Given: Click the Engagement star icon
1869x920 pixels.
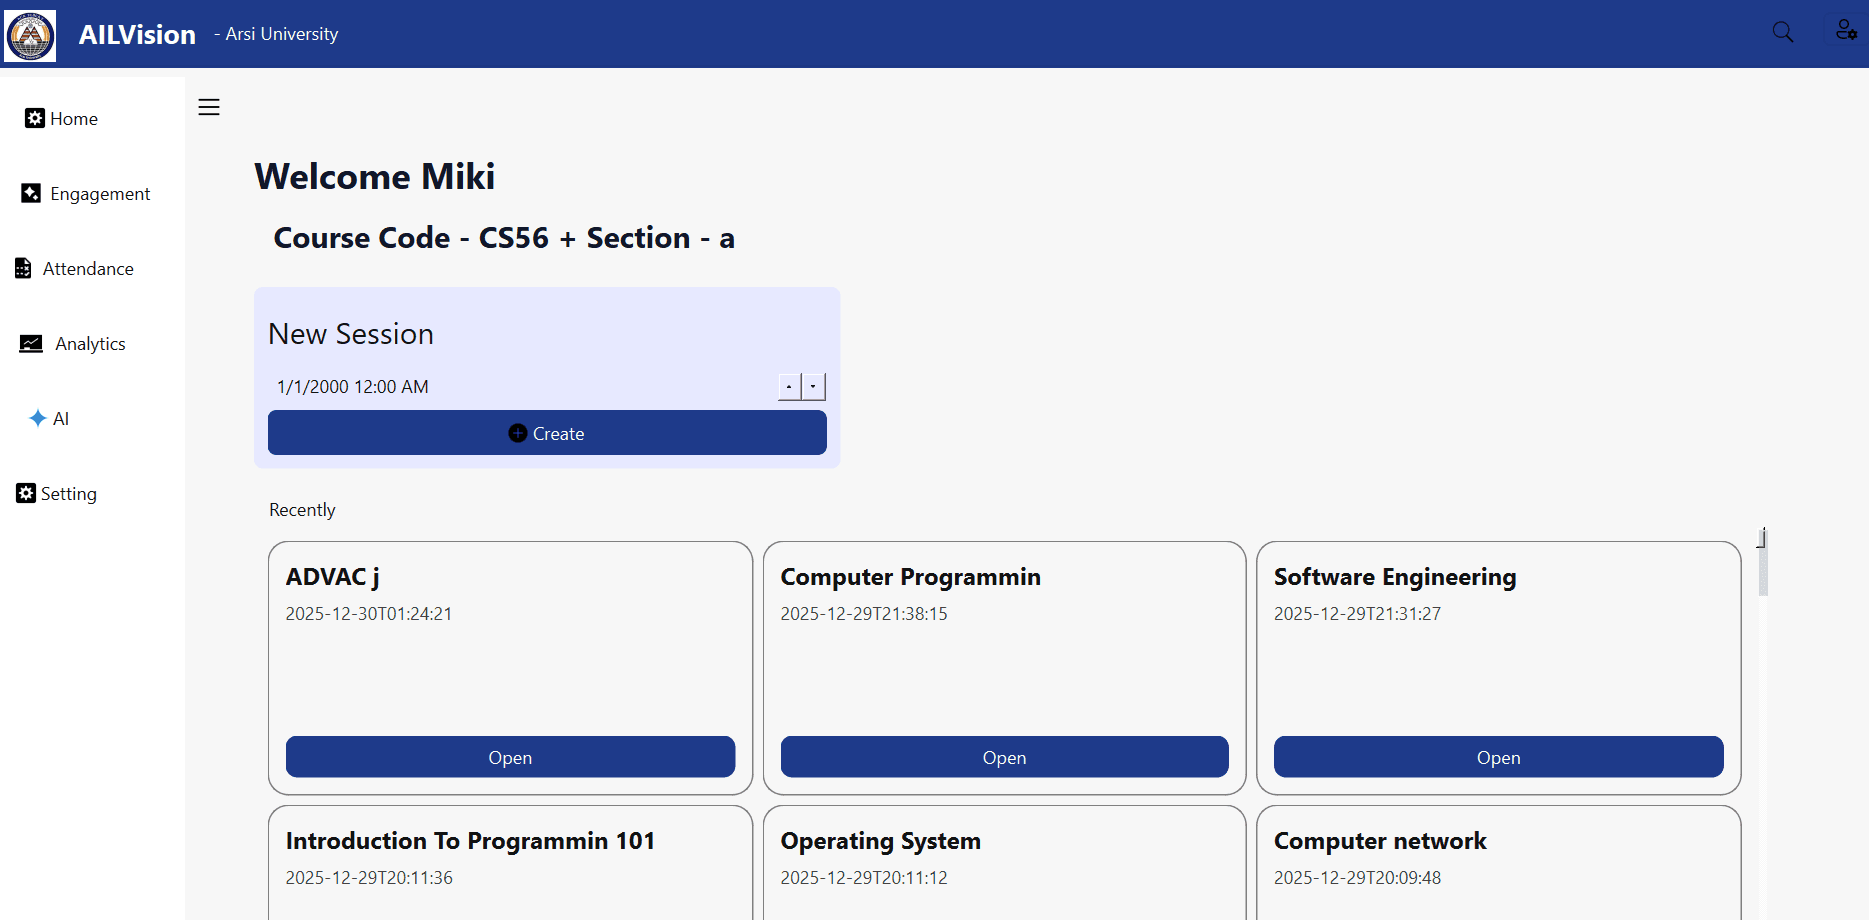Looking at the screenshot, I should 32,193.
